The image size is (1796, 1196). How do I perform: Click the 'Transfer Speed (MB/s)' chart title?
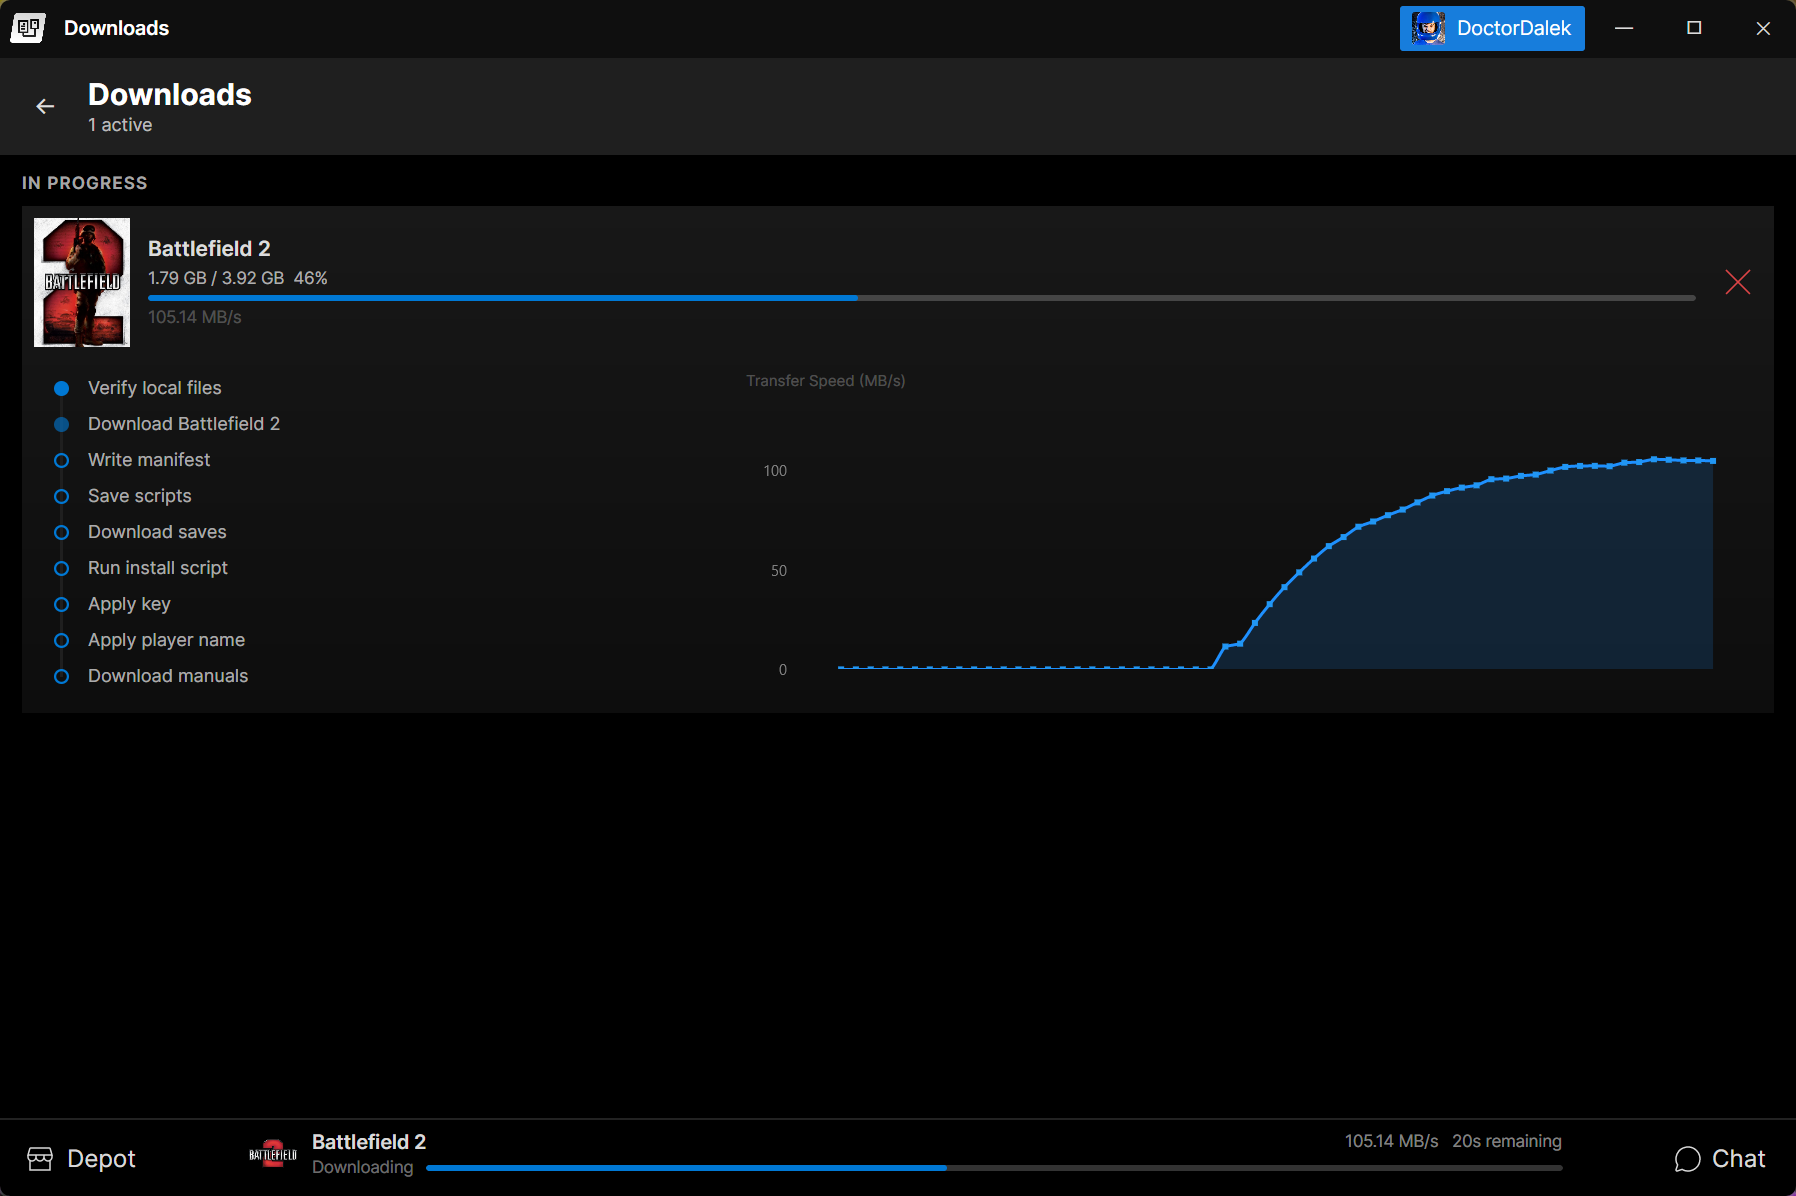[826, 381]
